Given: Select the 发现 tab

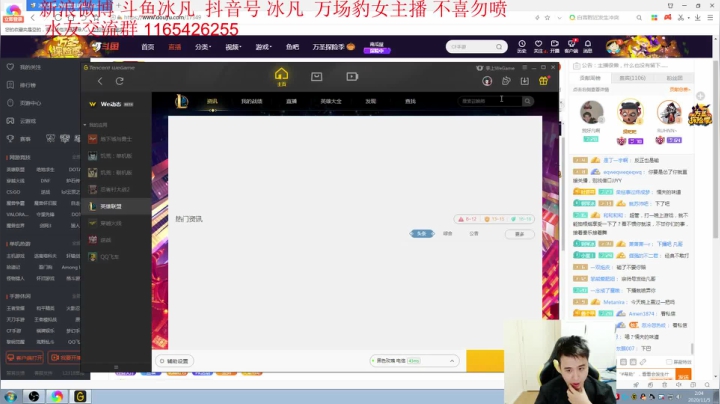Looking at the screenshot, I should (x=371, y=101).
